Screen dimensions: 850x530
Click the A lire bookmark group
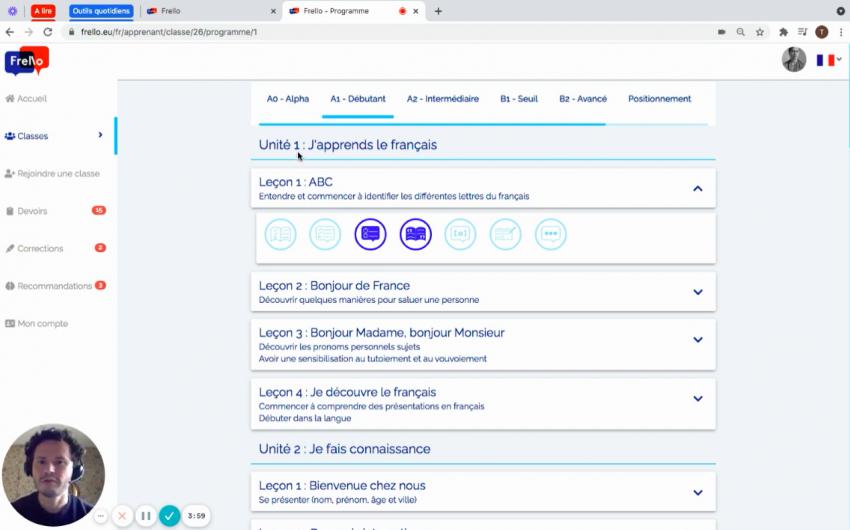tap(43, 11)
